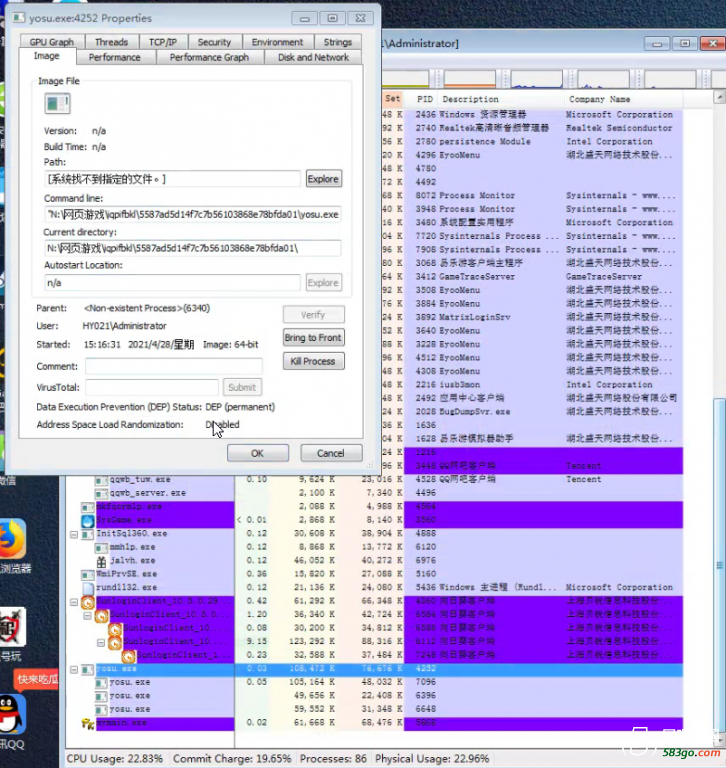Image resolution: width=726 pixels, height=768 pixels.
Task: Sort by the Description column header
Action: point(501,99)
